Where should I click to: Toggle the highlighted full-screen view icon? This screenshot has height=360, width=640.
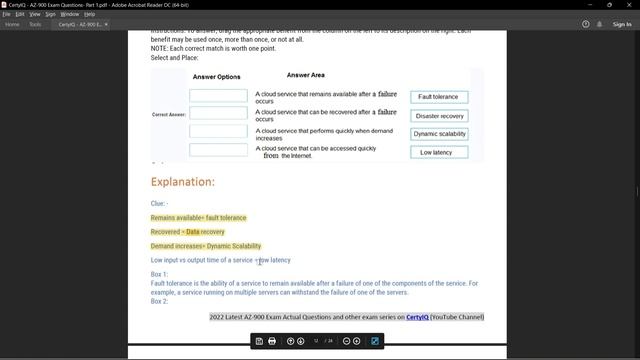click(x=375, y=341)
